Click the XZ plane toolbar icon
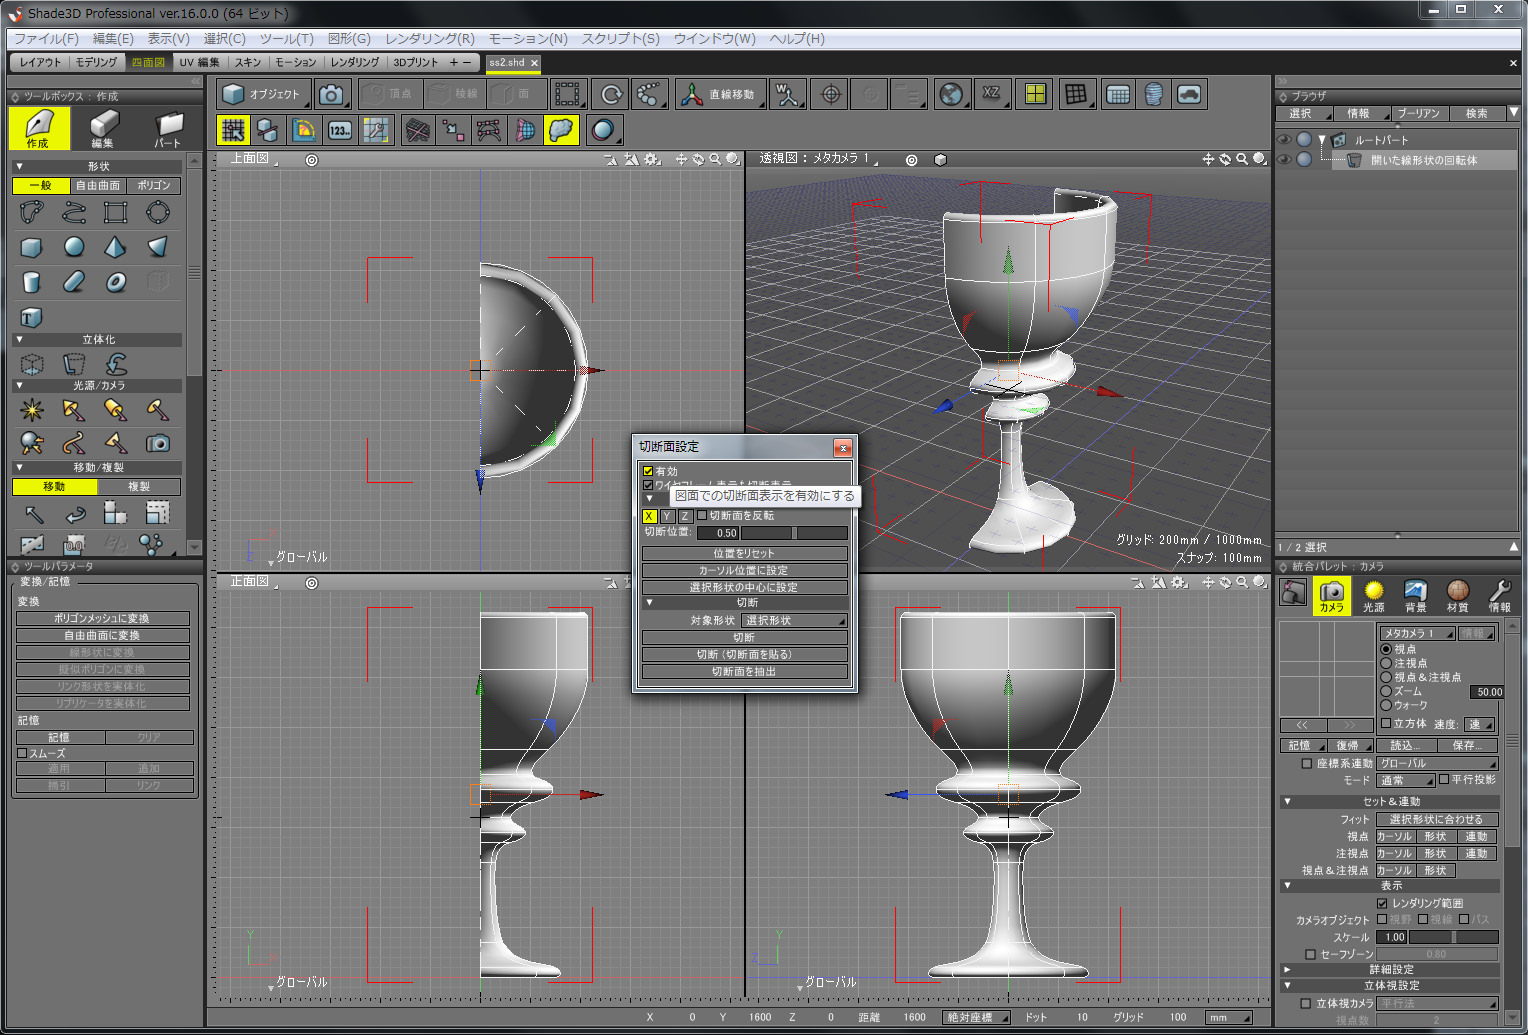This screenshot has height=1035, width=1528. pyautogui.click(x=992, y=94)
